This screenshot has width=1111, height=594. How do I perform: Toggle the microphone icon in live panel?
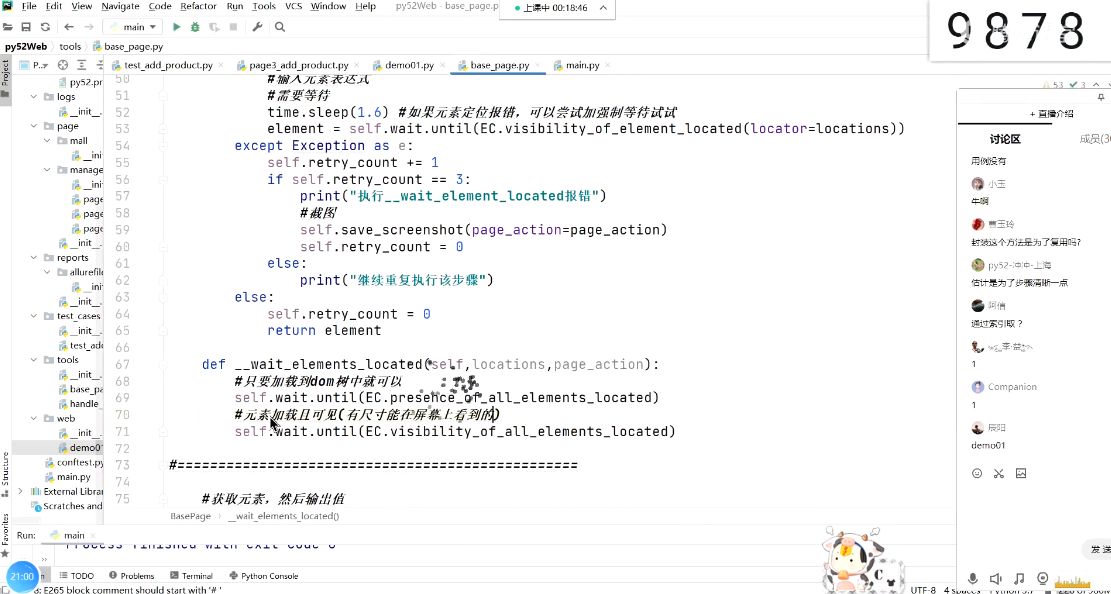click(974, 579)
